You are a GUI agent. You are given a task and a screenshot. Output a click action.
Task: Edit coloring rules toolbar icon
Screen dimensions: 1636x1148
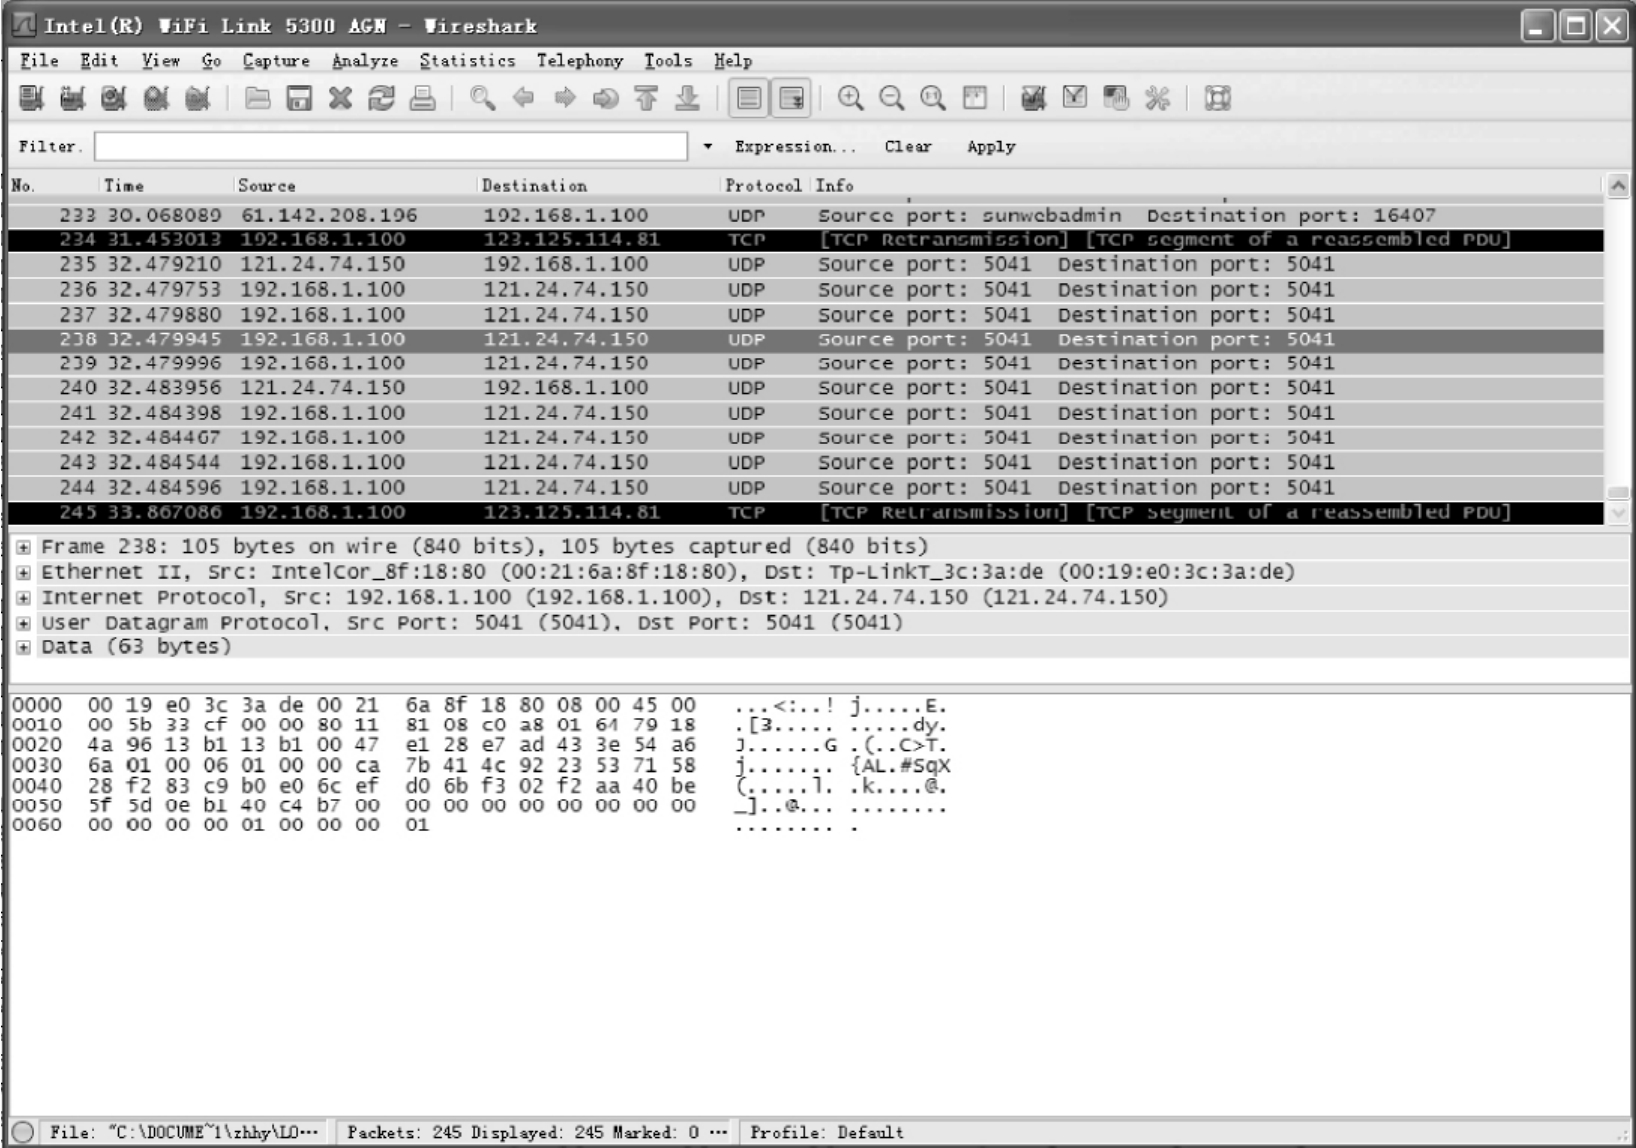tap(1116, 98)
